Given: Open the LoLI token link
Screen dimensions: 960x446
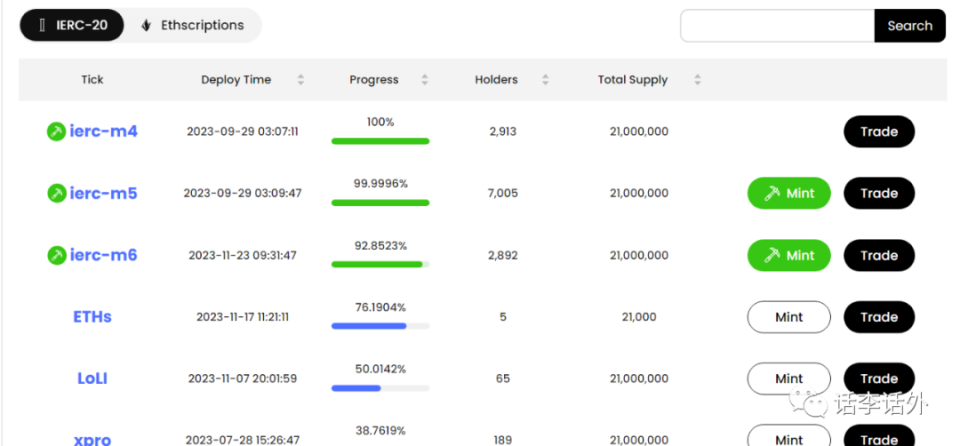Looking at the screenshot, I should tap(92, 379).
